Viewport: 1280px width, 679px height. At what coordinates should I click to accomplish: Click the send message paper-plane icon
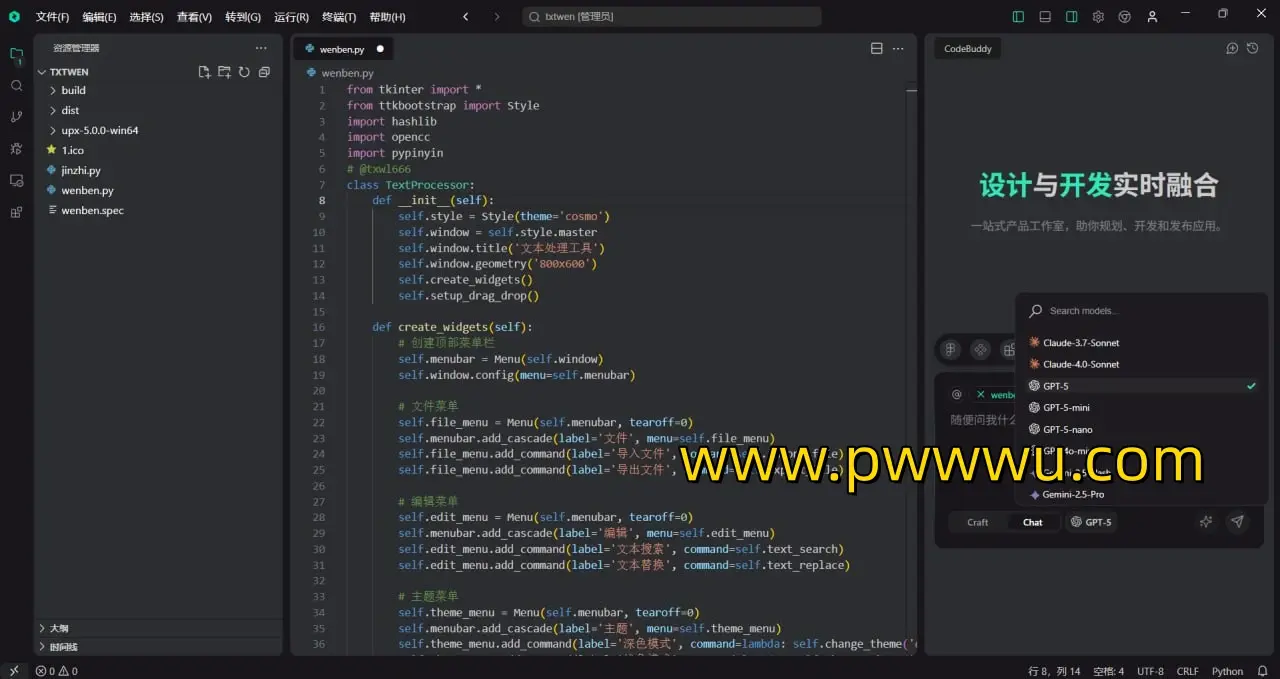(1237, 522)
